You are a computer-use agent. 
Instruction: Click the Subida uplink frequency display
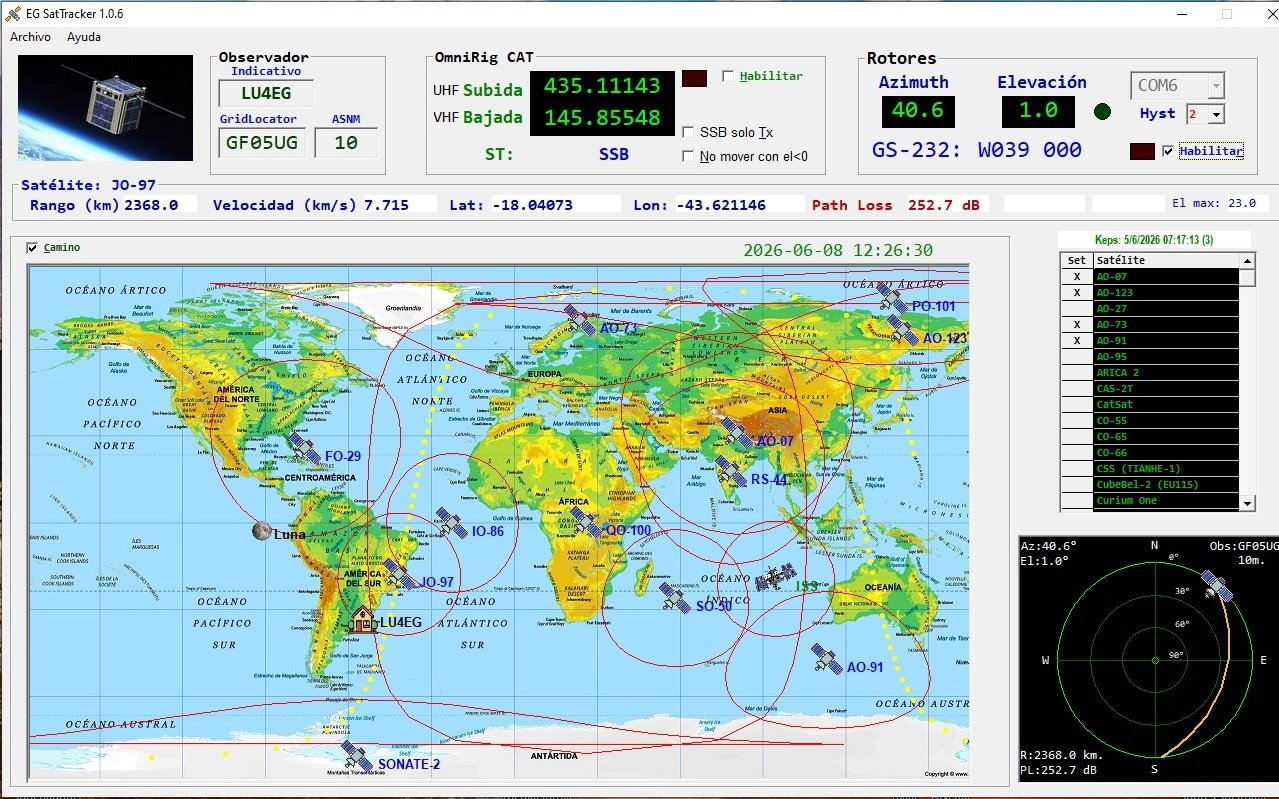601,87
